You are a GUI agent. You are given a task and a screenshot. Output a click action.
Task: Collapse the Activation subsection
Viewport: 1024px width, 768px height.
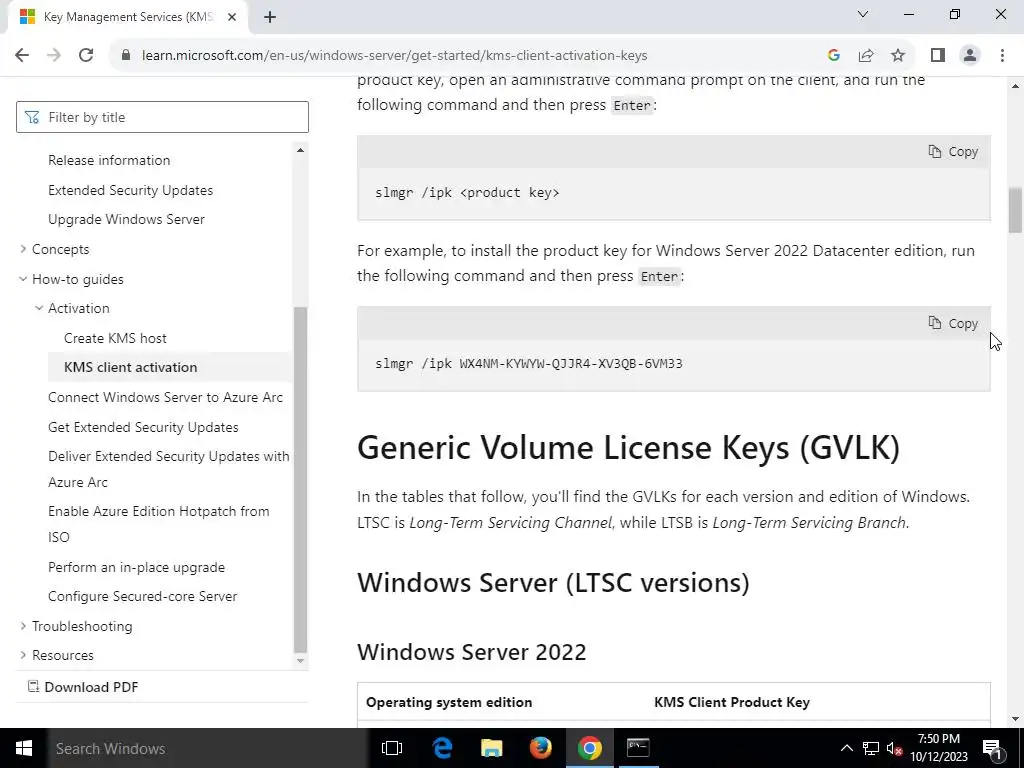click(78, 308)
